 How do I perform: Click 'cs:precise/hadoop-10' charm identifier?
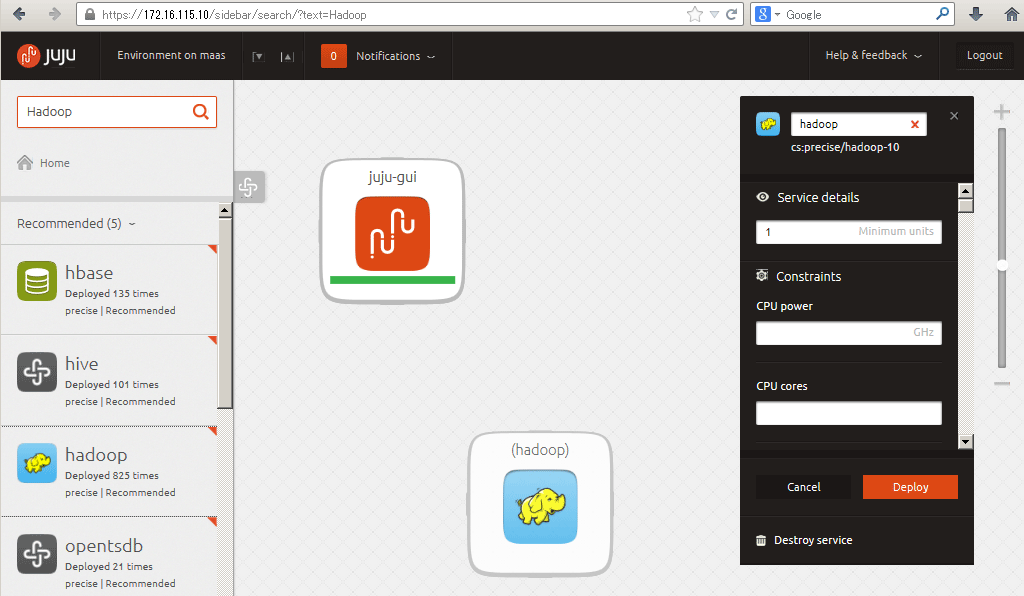845,148
